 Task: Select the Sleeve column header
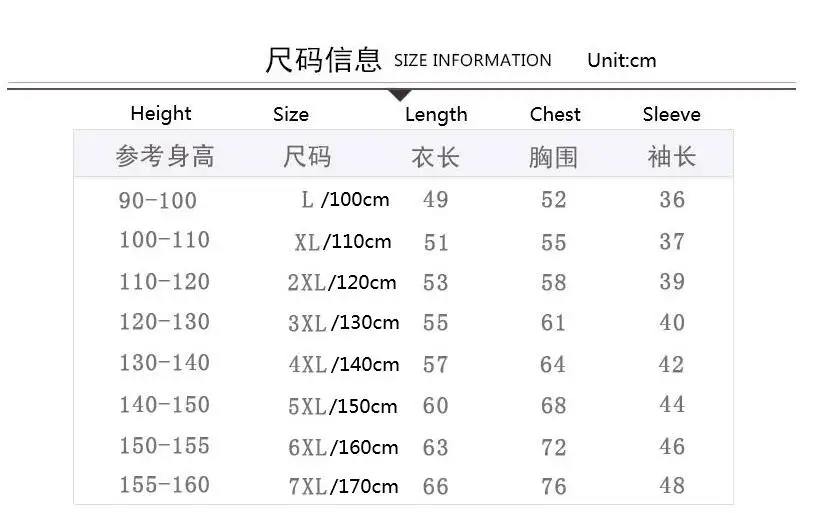click(x=671, y=114)
